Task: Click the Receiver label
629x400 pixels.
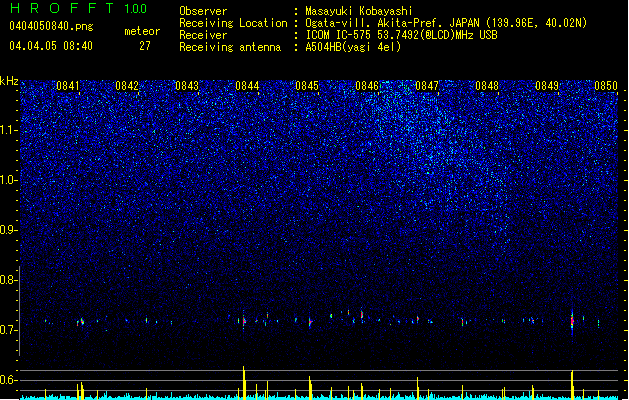Action: pyautogui.click(x=203, y=35)
